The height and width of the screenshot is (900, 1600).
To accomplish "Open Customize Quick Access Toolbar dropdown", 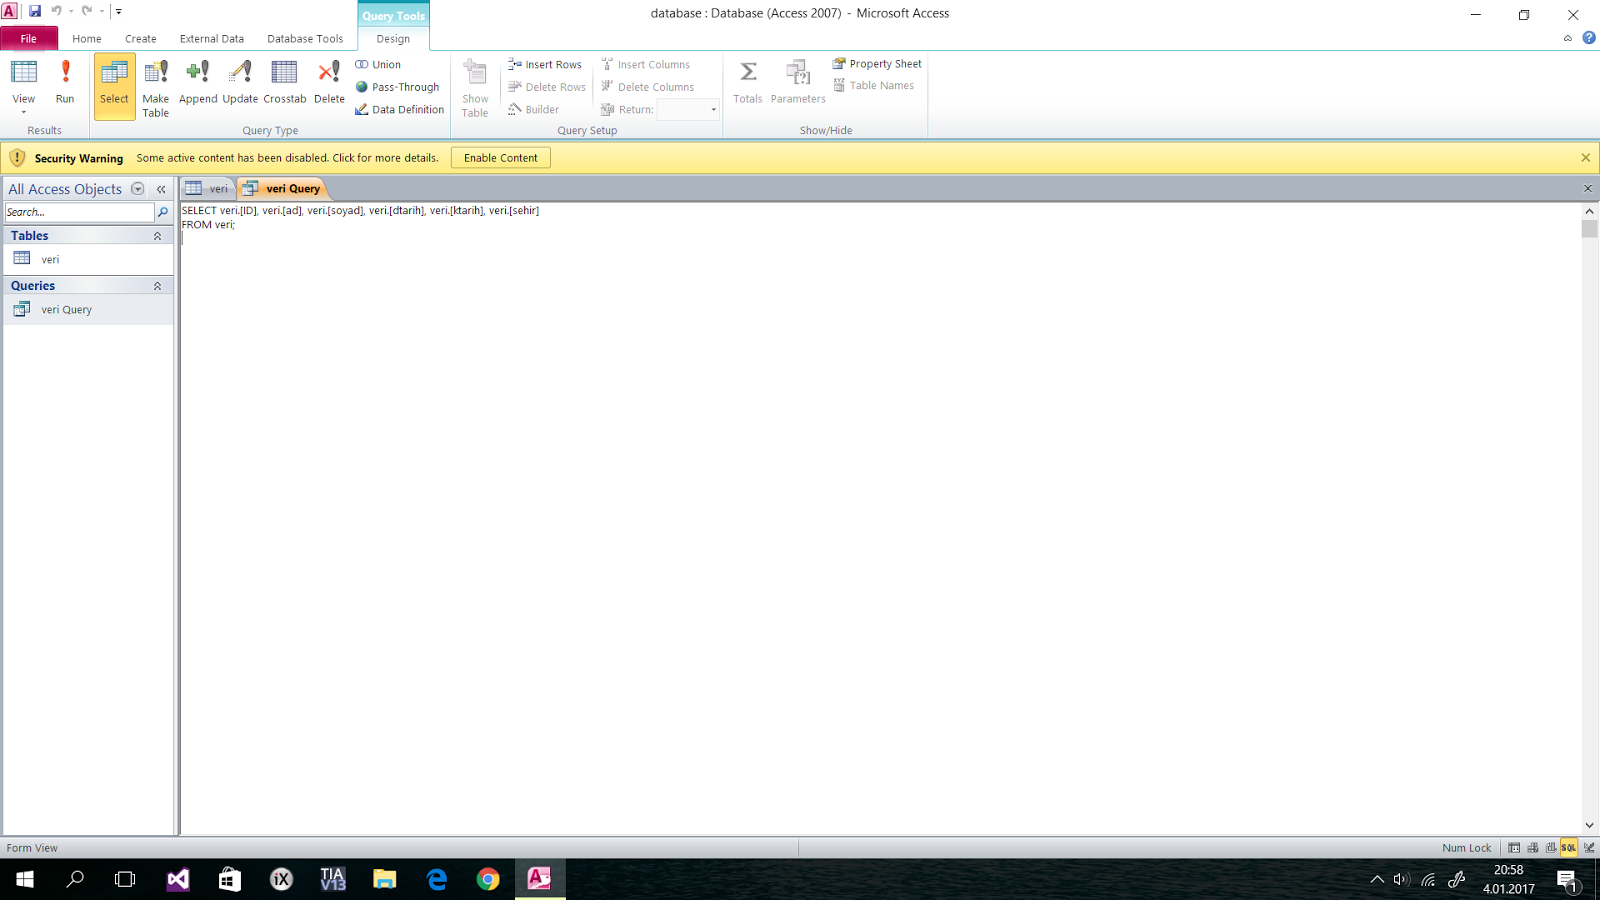I will click(118, 11).
